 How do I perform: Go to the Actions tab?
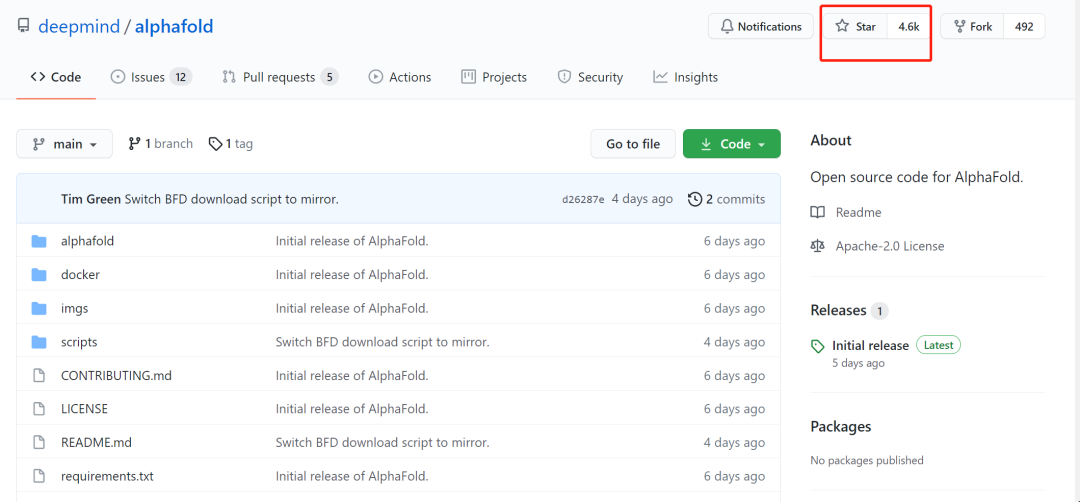click(399, 77)
